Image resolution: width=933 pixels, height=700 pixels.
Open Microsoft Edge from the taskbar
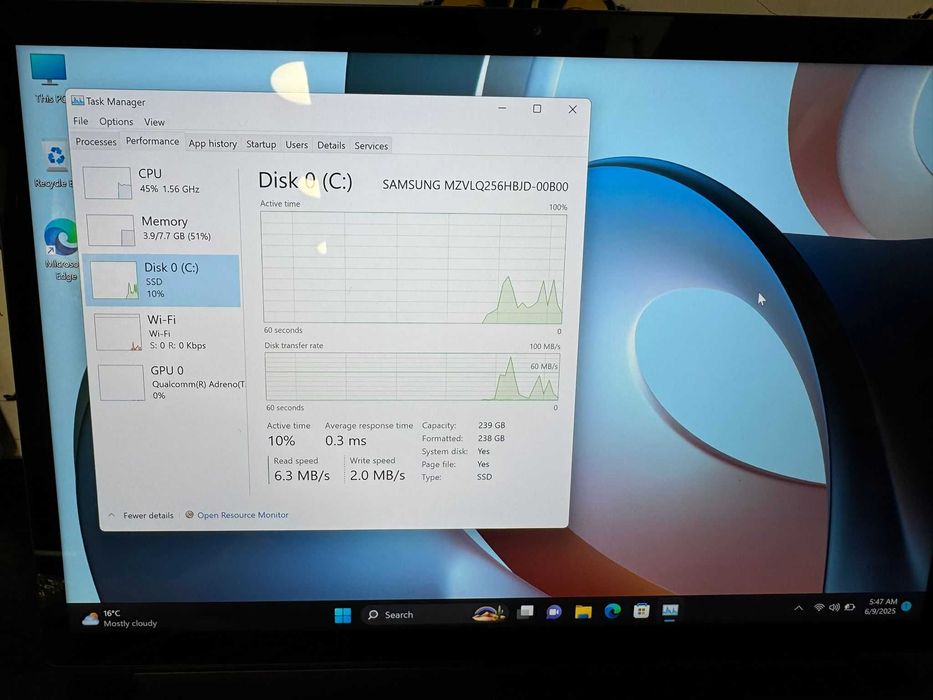pyautogui.click(x=612, y=611)
